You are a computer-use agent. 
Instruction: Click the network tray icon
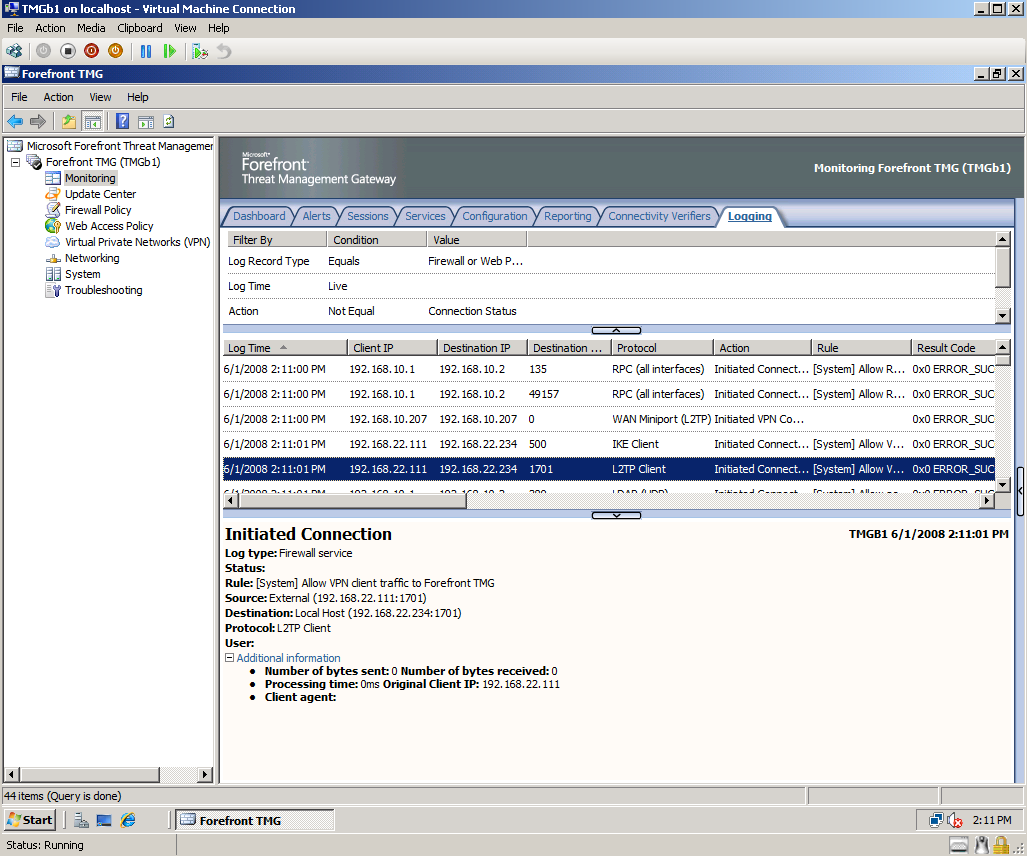[x=936, y=820]
